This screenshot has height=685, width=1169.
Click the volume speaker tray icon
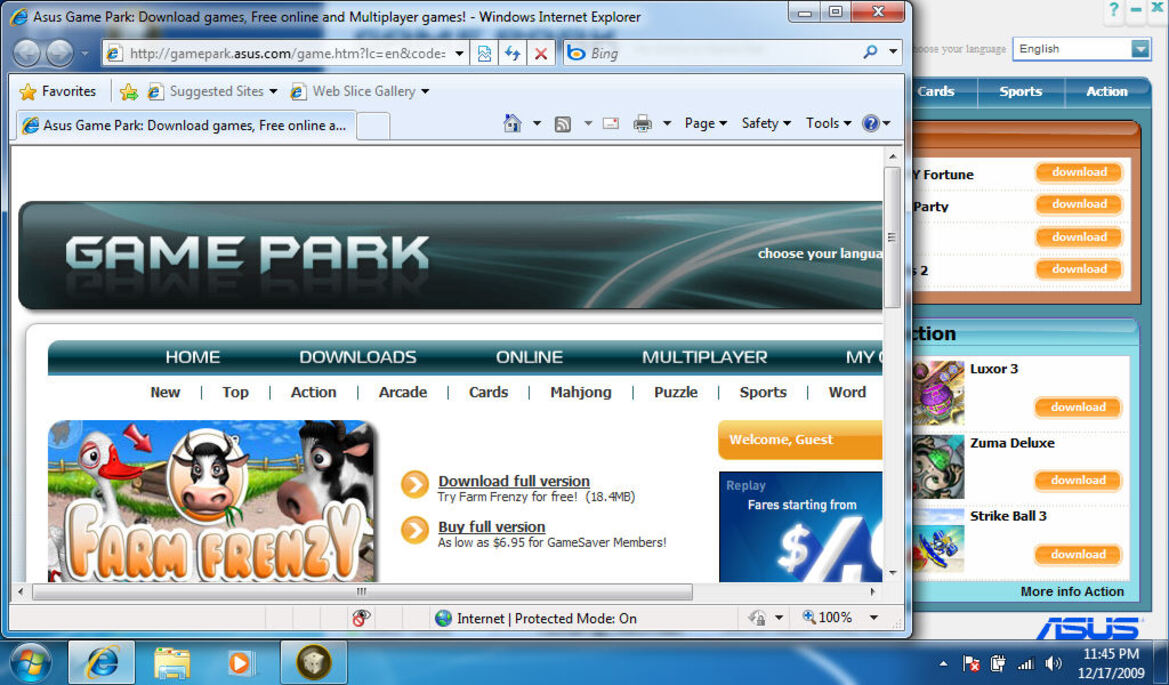(x=1053, y=663)
